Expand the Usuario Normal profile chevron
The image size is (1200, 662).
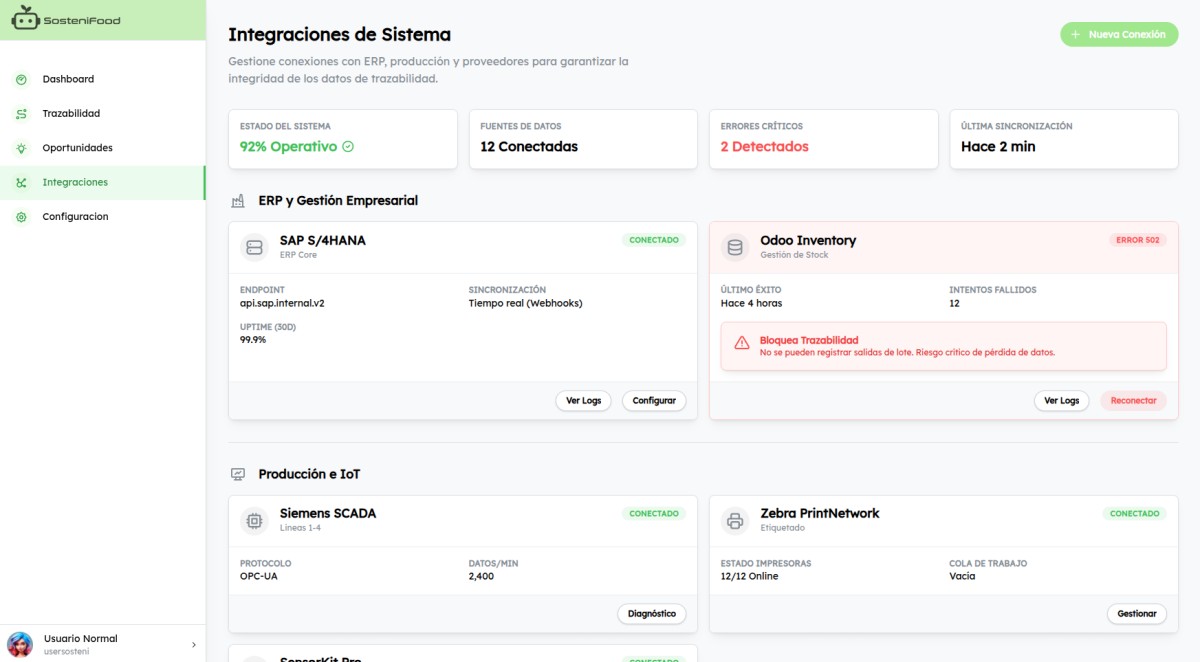point(192,644)
